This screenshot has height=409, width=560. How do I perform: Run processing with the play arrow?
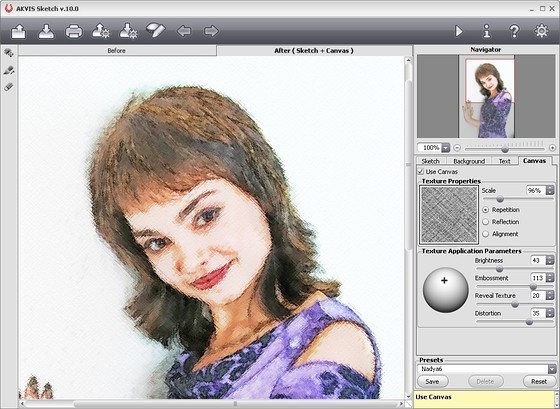(x=459, y=31)
